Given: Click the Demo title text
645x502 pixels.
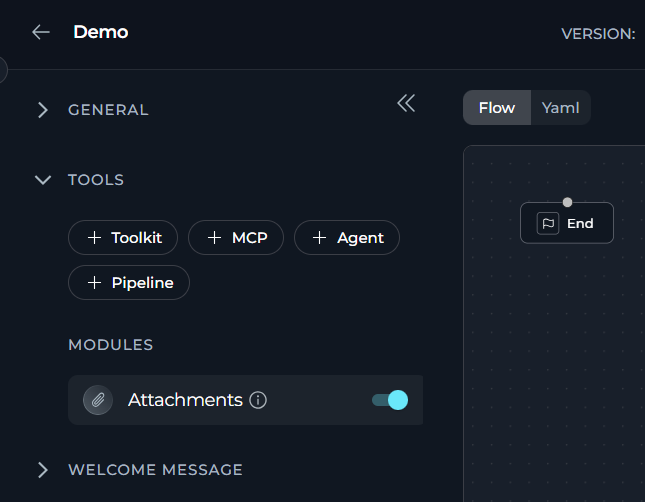Looking at the screenshot, I should pyautogui.click(x=101, y=32).
